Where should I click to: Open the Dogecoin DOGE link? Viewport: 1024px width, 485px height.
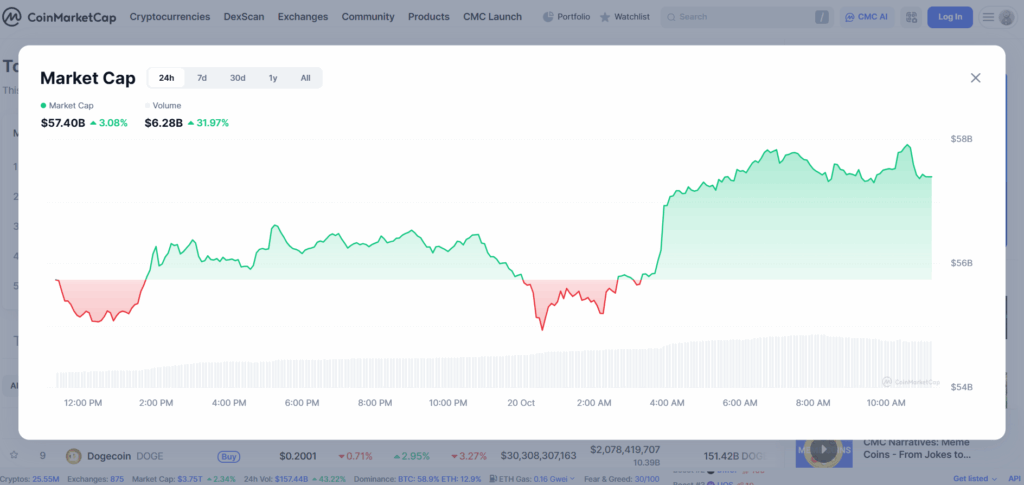125,456
